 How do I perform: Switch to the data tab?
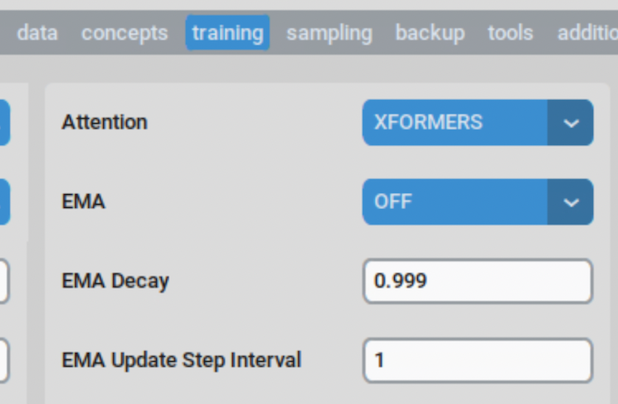[x=37, y=33]
